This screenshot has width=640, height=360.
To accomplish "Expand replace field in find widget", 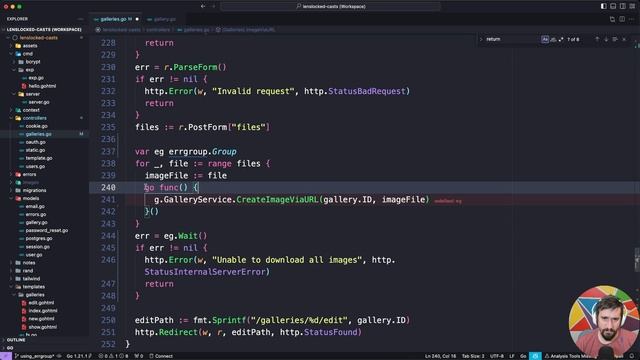I will pos(481,39).
